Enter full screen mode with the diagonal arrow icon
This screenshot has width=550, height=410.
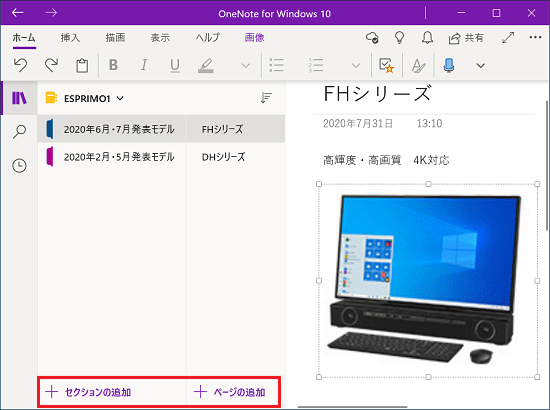click(x=508, y=38)
